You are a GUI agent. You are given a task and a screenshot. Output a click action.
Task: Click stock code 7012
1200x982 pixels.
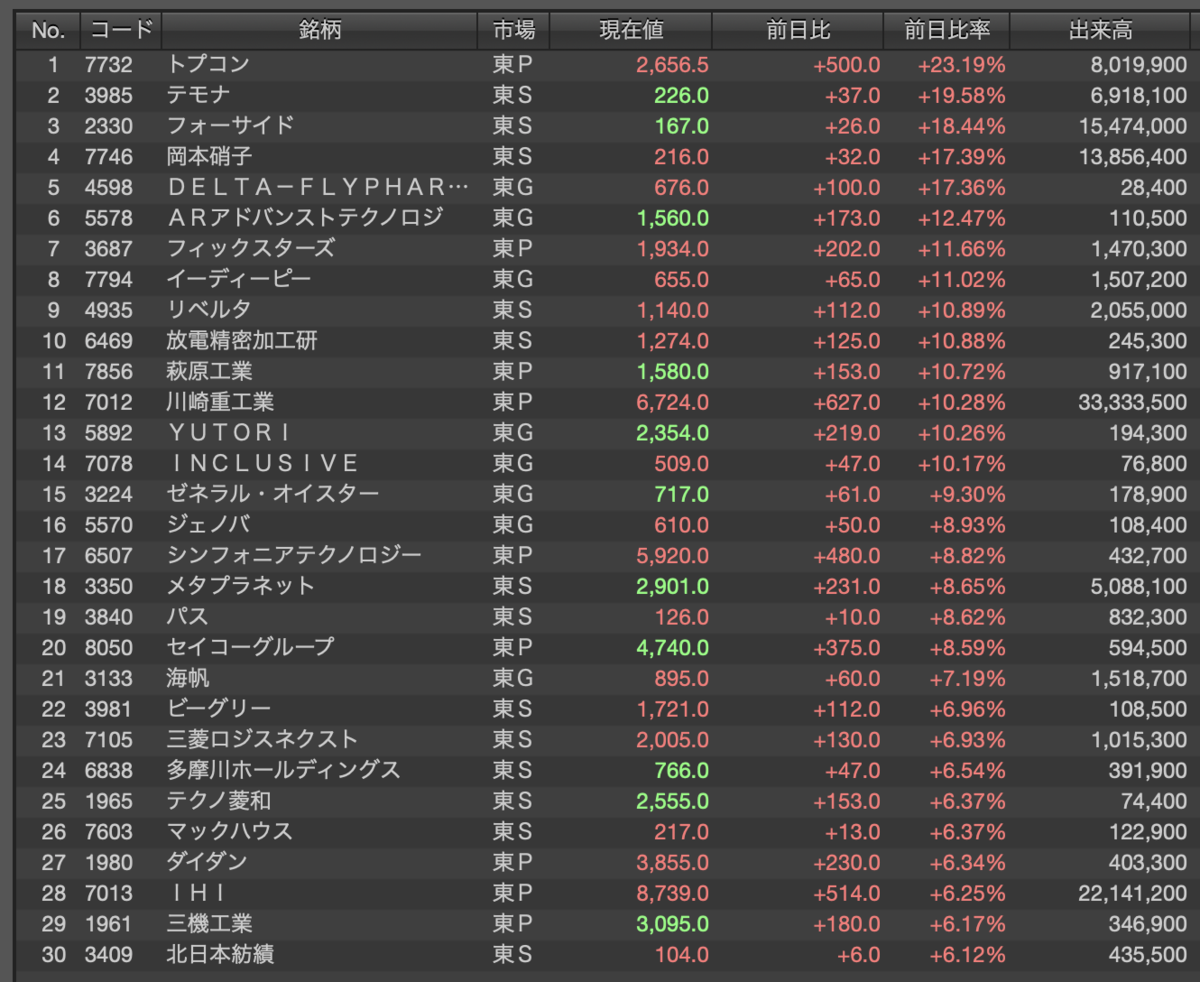[106, 403]
